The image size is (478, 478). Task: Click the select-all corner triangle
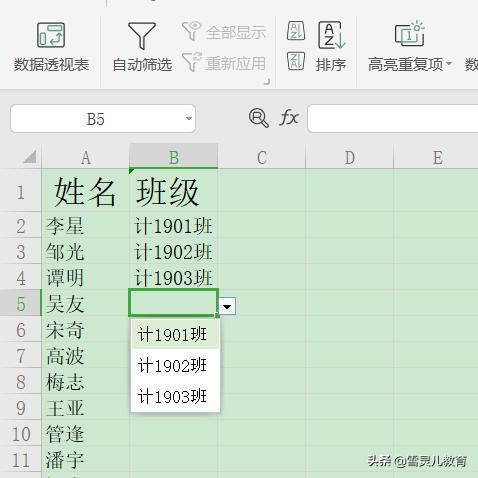coord(30,157)
